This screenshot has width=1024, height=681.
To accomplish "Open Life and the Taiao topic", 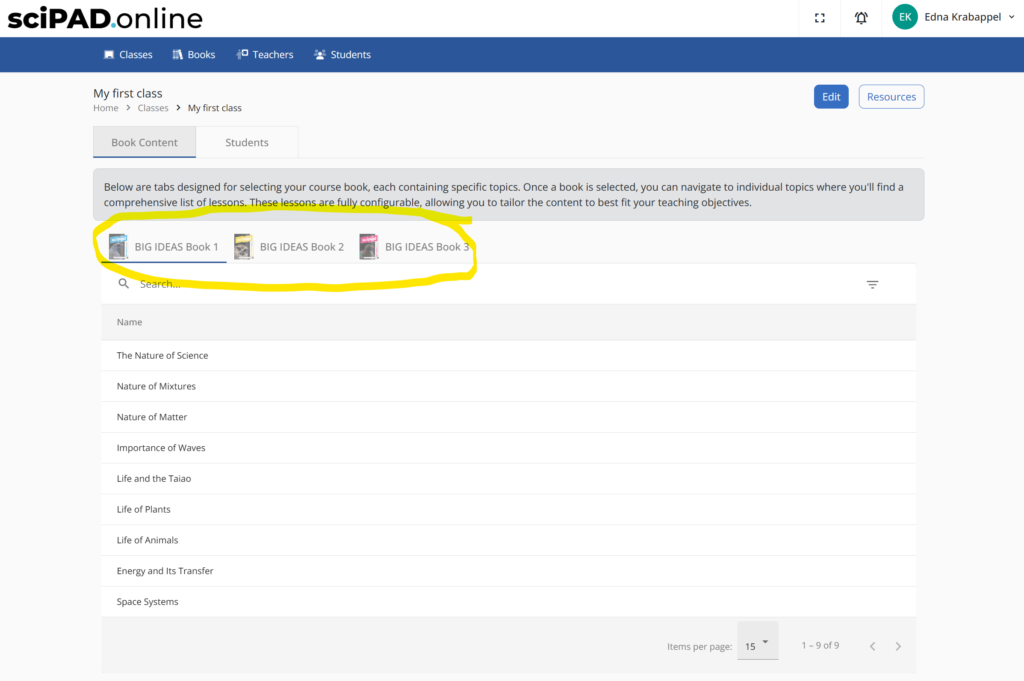I will [509, 478].
